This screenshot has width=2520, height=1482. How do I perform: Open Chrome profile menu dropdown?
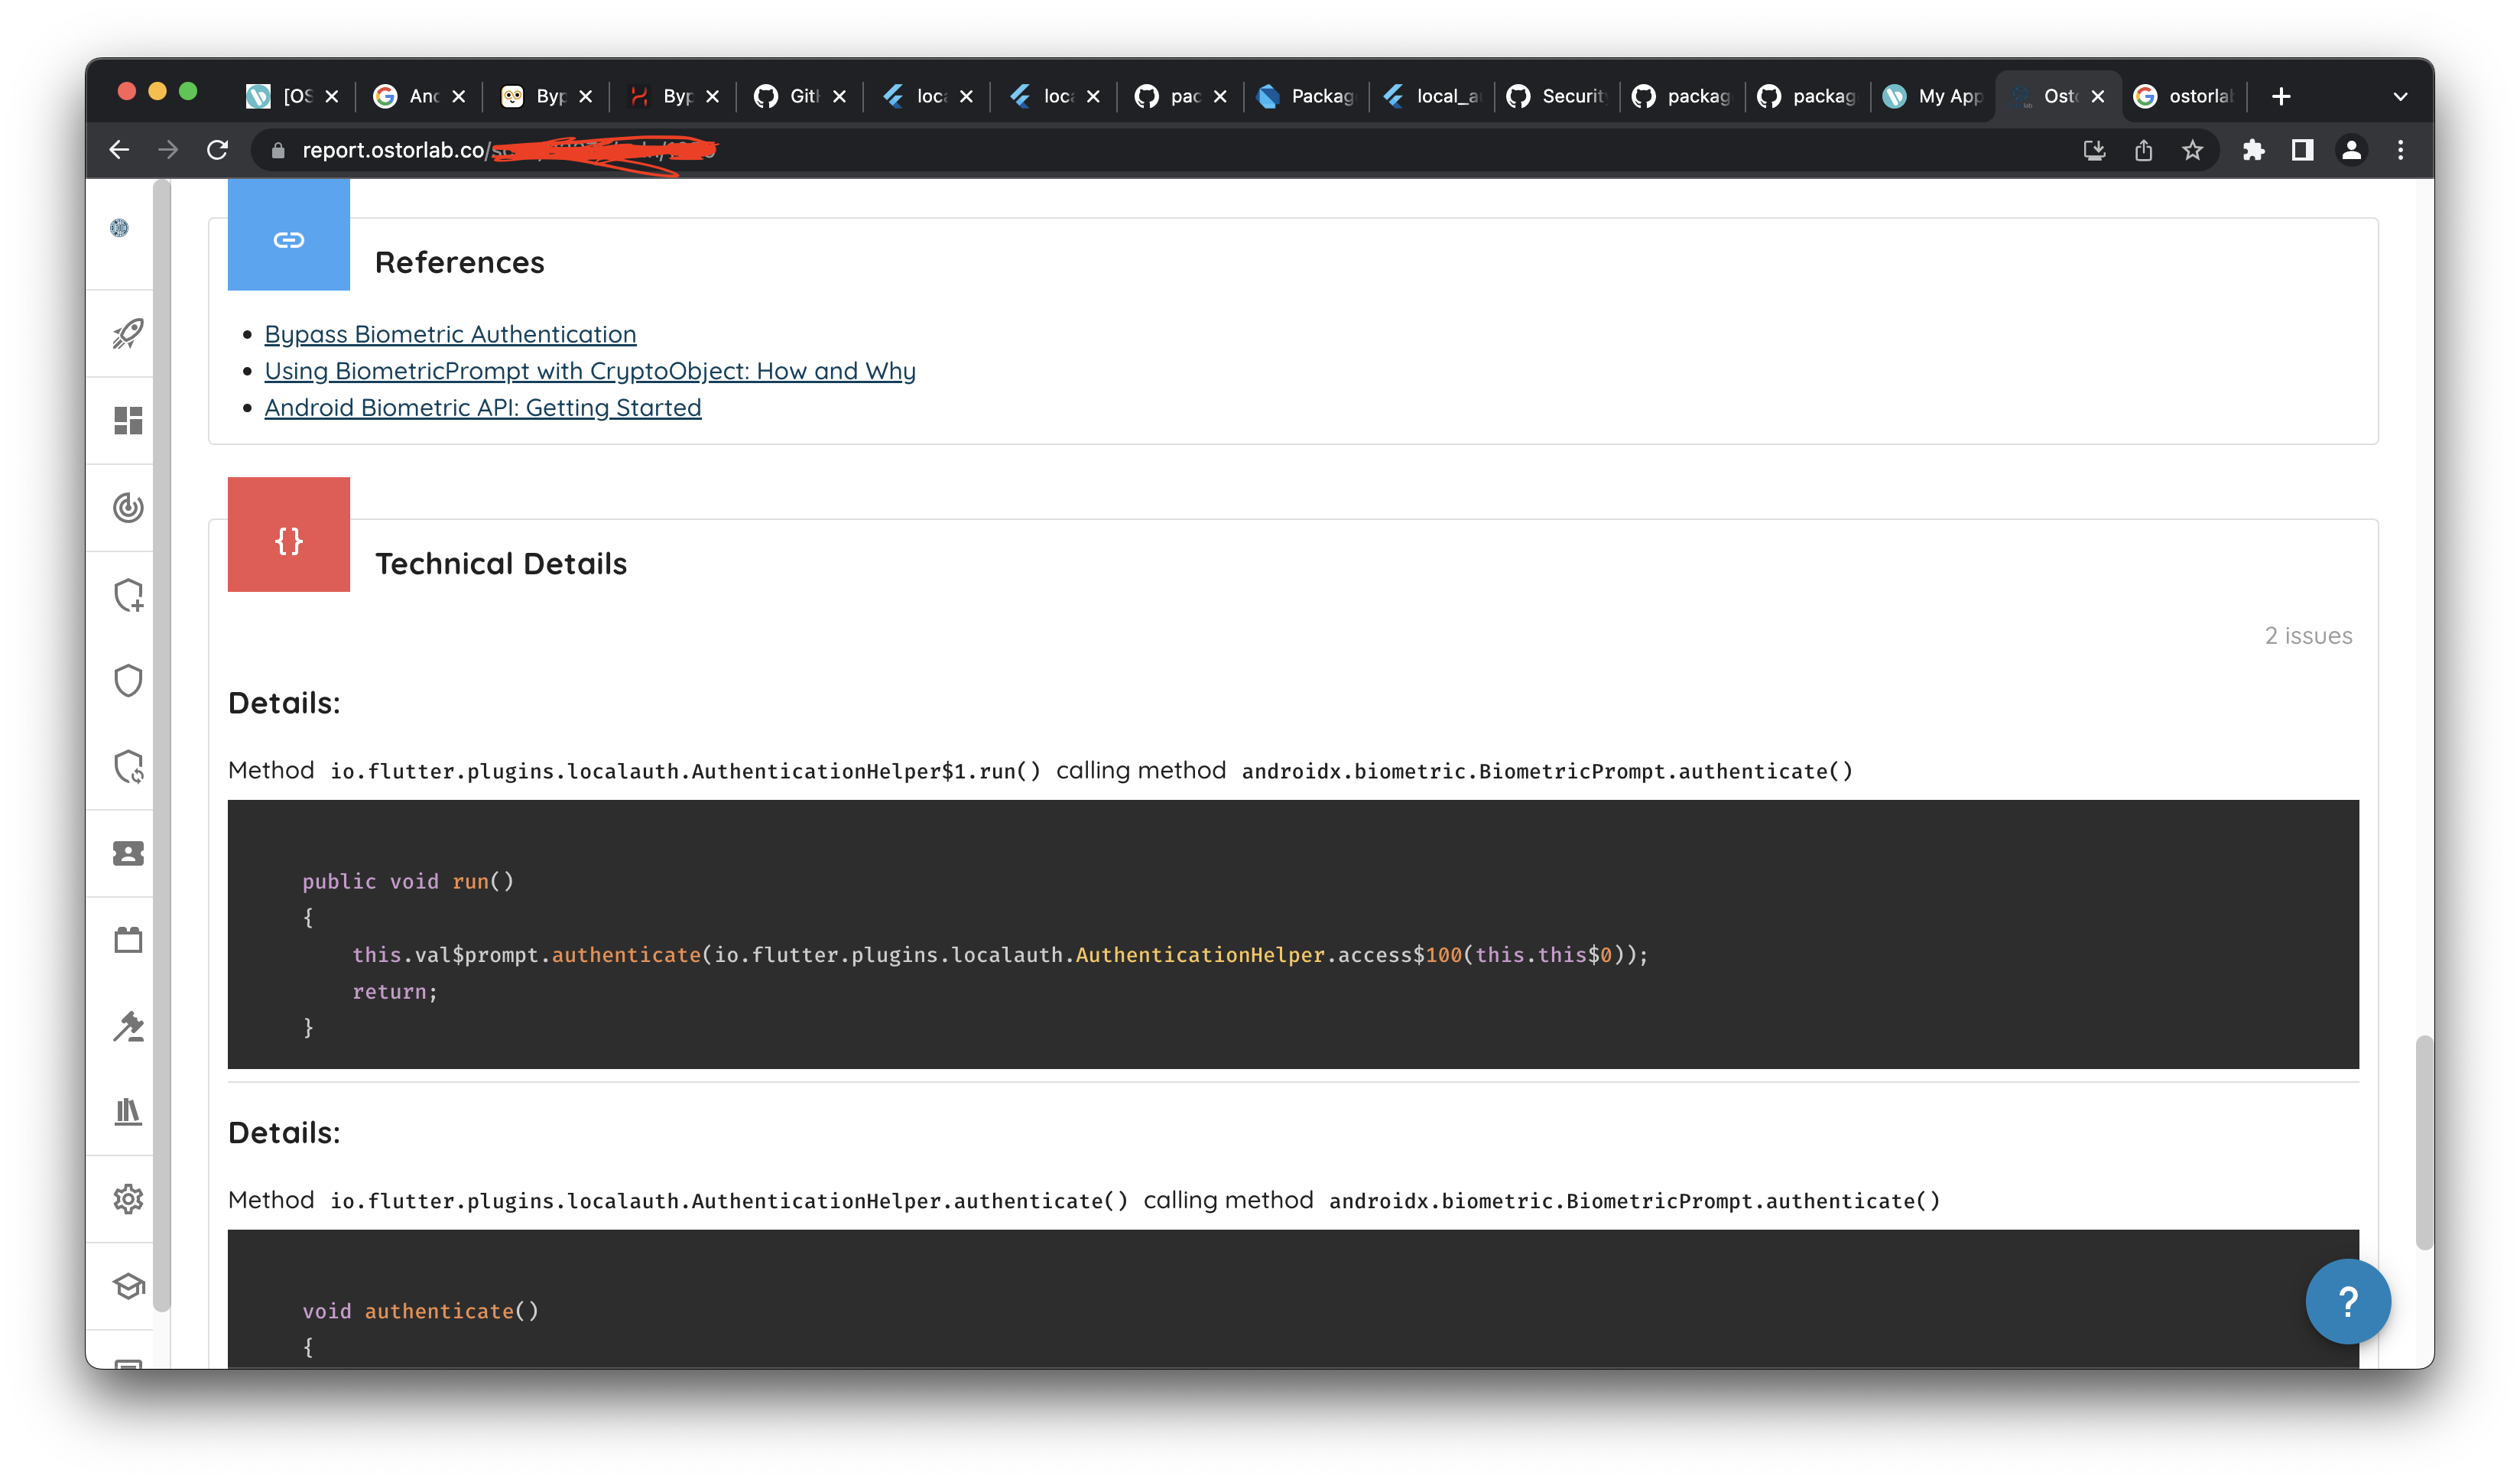pyautogui.click(x=2351, y=150)
